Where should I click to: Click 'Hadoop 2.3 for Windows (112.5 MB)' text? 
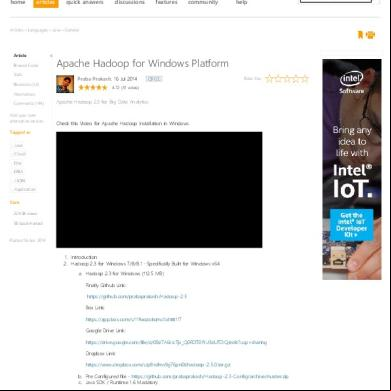pyautogui.click(x=125, y=274)
